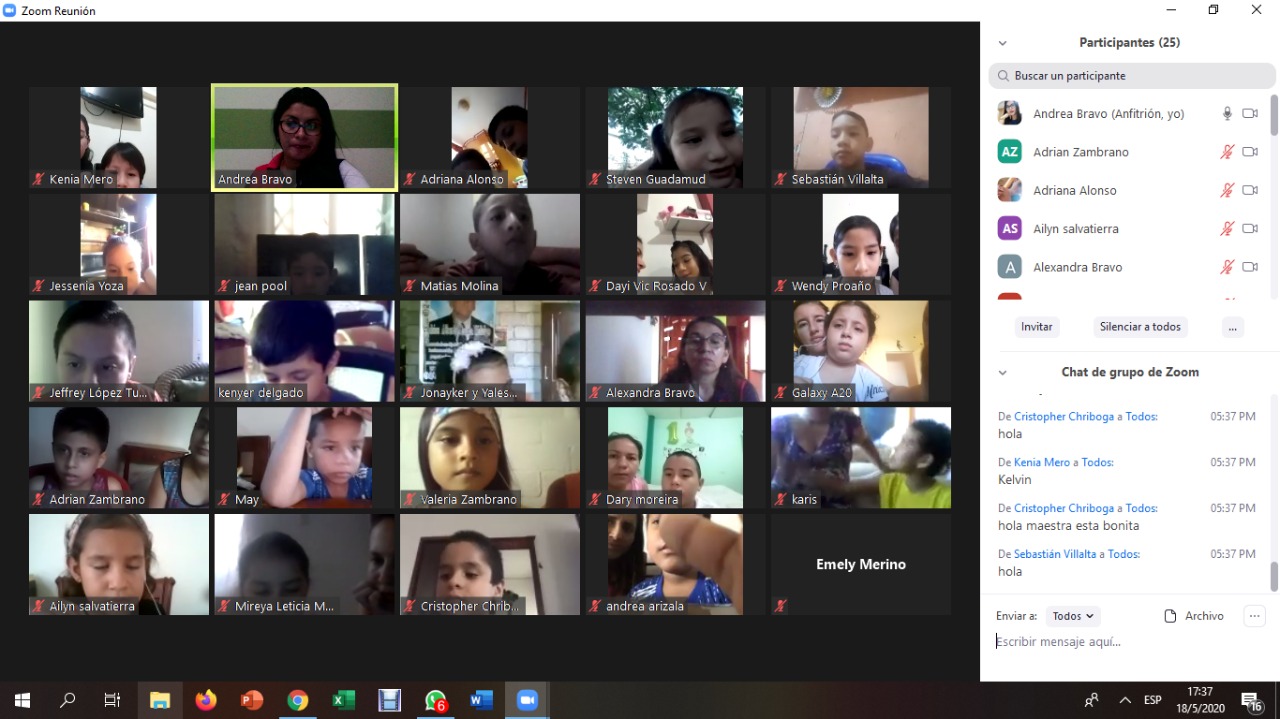The width and height of the screenshot is (1280, 719).
Task: Click muted mic icon on May's tile
Action: (224, 500)
